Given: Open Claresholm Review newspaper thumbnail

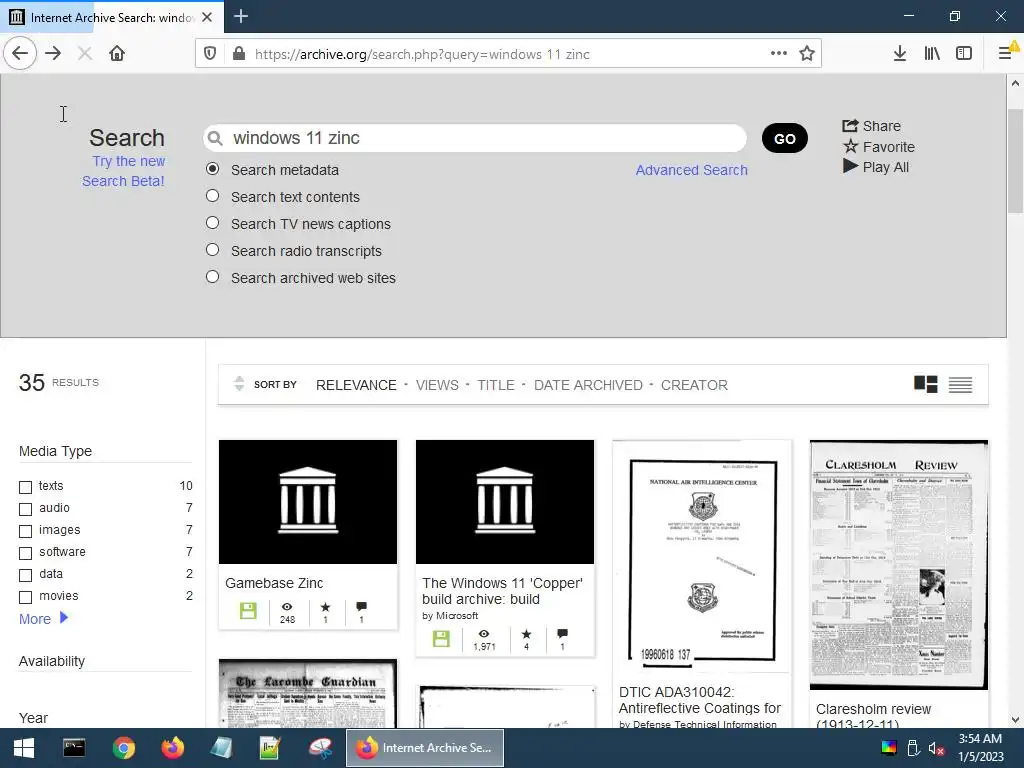Looking at the screenshot, I should (899, 565).
